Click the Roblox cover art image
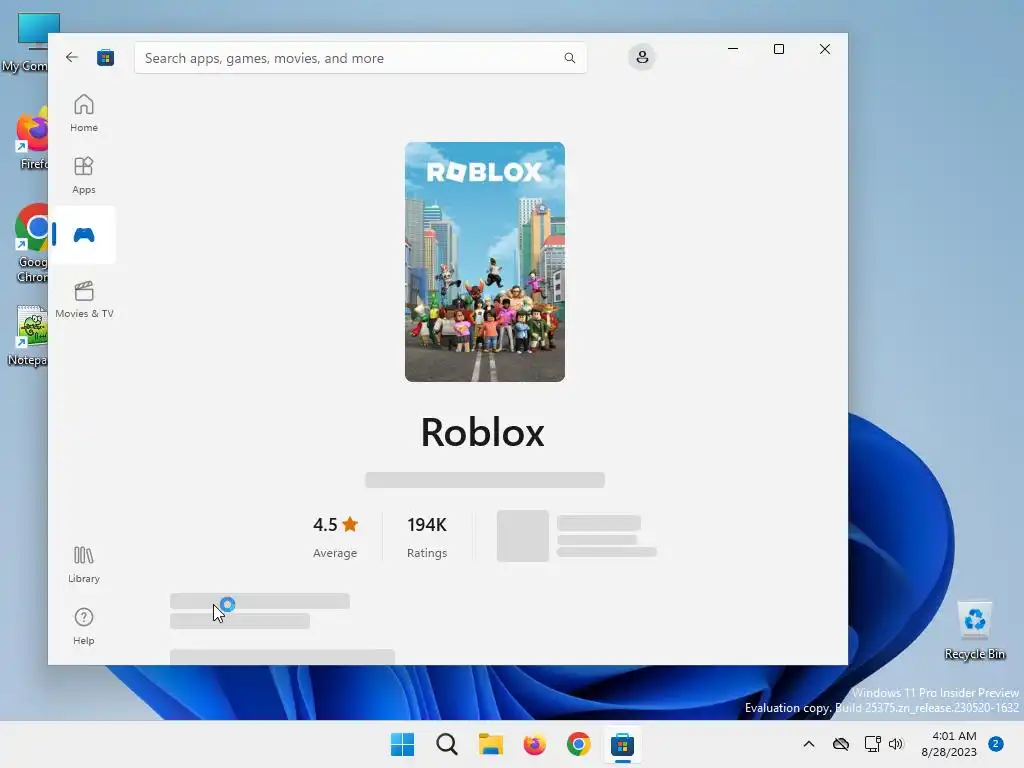Image resolution: width=1024 pixels, height=768 pixels. click(x=485, y=262)
